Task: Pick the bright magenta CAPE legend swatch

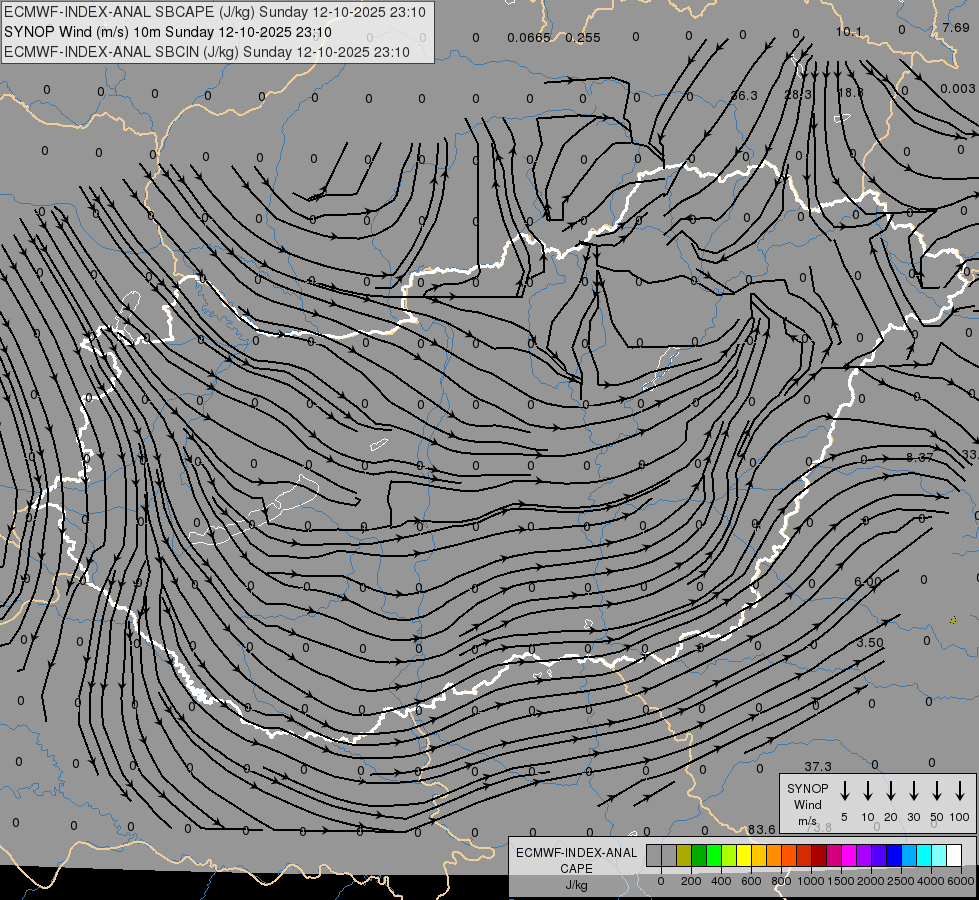Action: (849, 855)
